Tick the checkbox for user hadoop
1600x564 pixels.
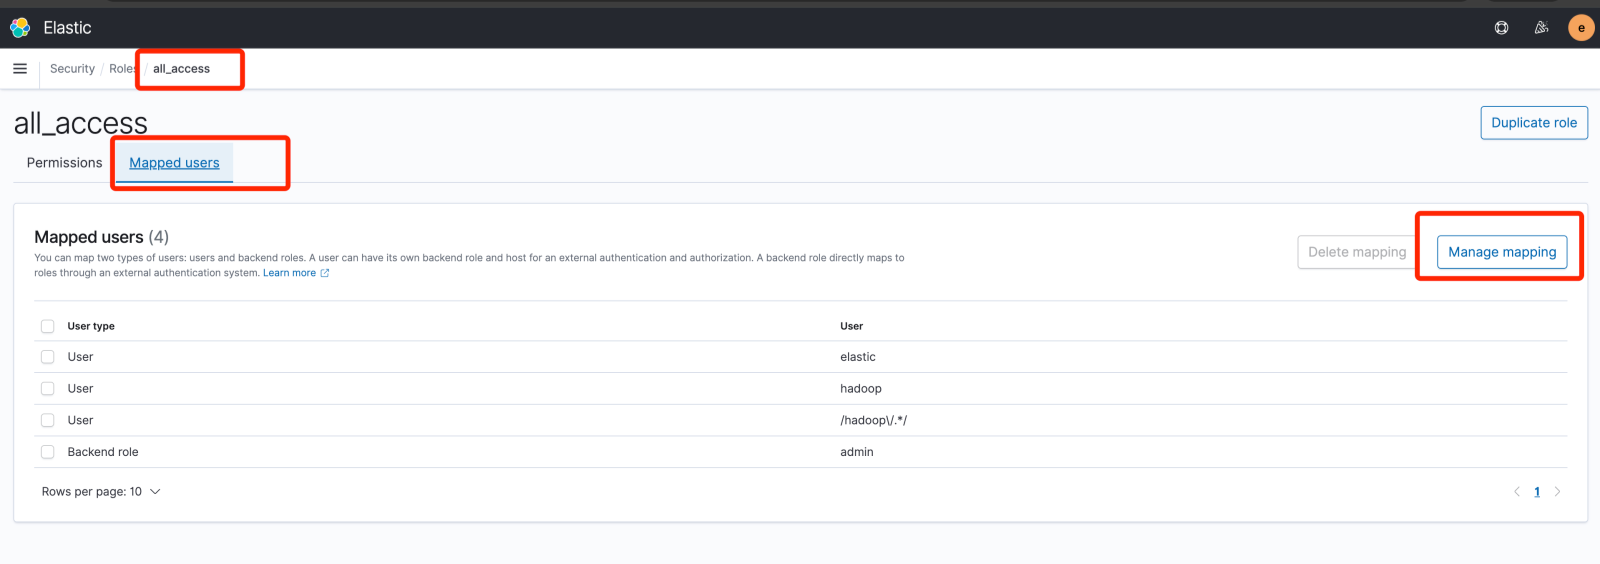coord(47,389)
